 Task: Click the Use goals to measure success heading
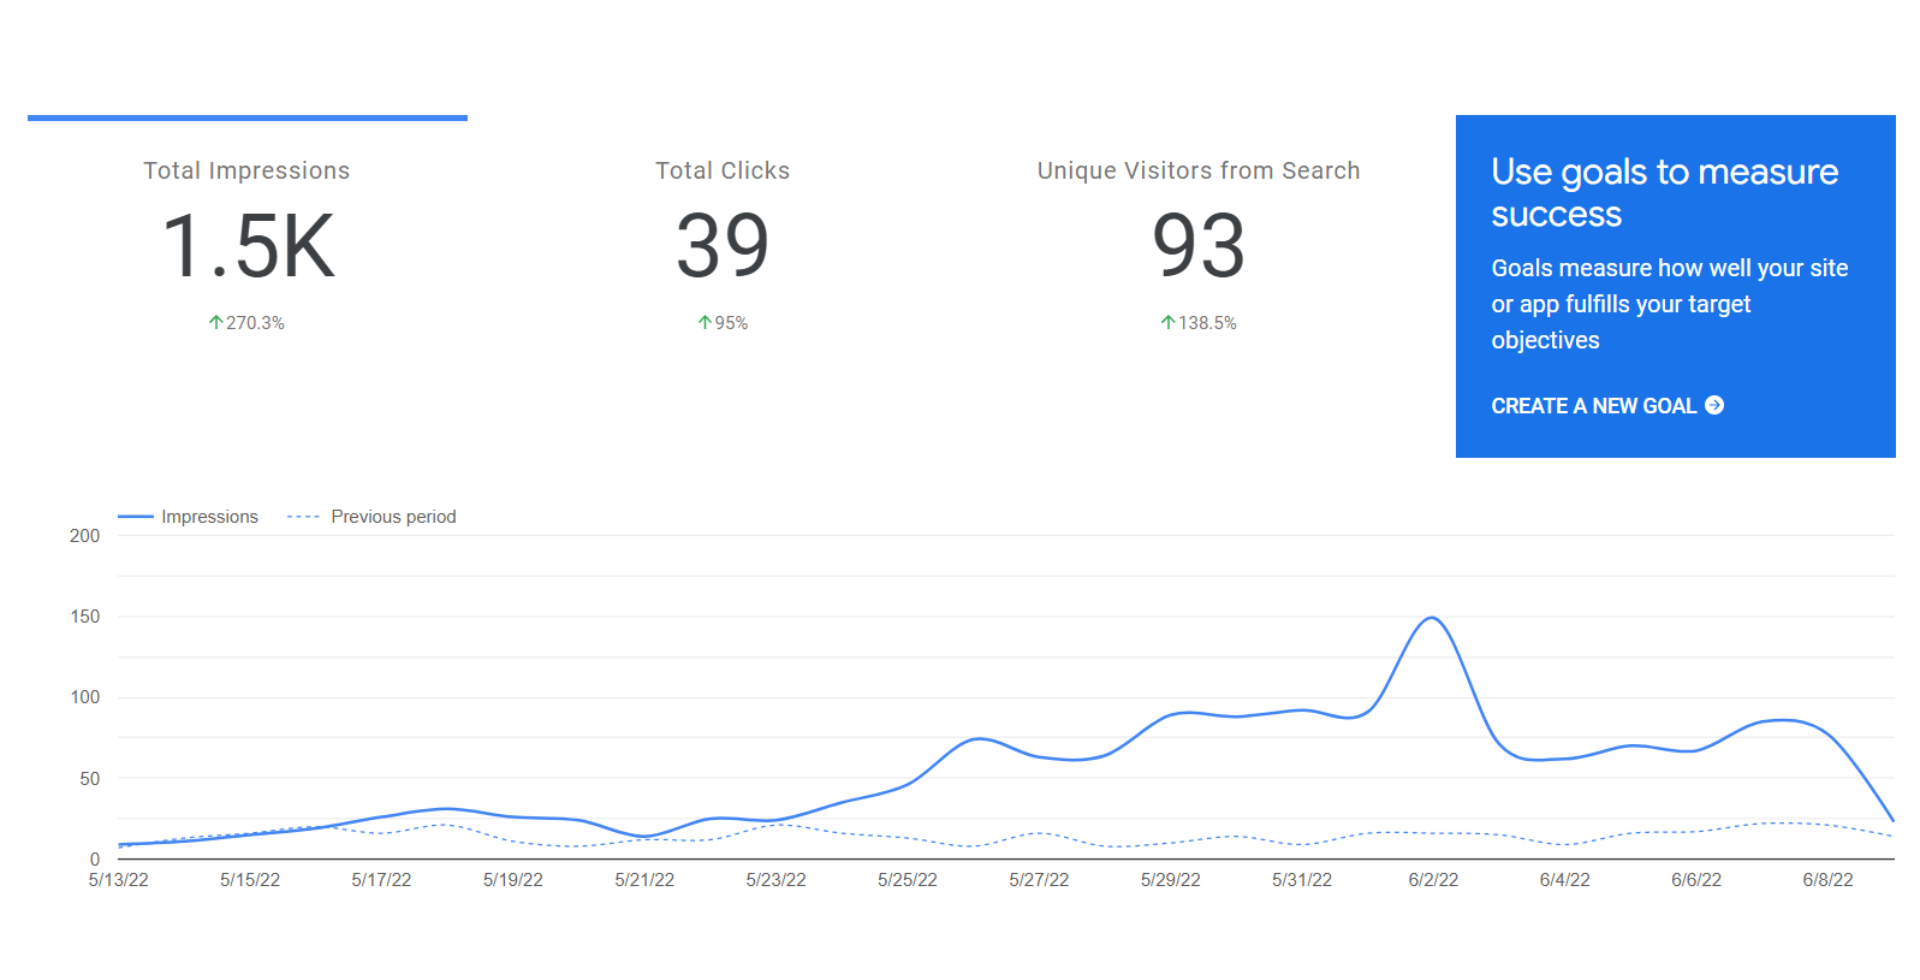point(1664,193)
